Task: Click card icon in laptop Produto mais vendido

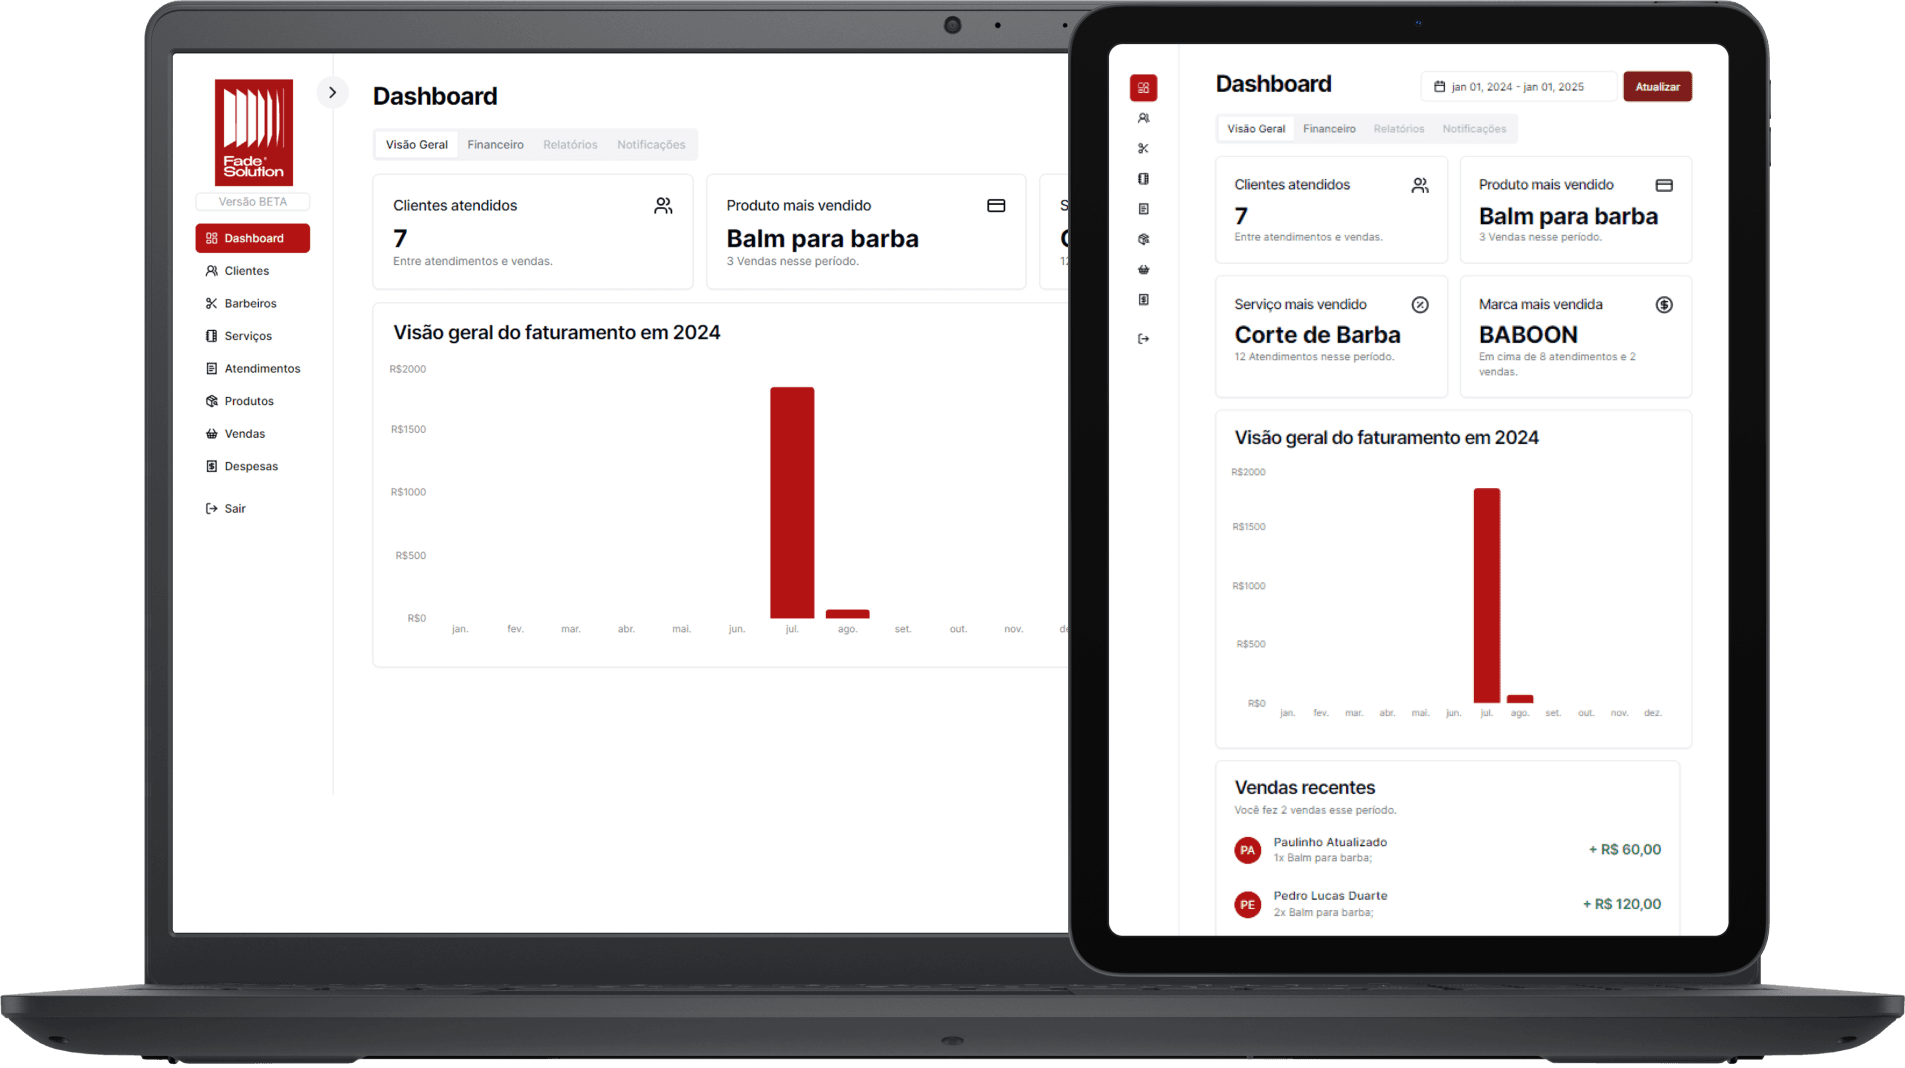Action: coord(996,206)
